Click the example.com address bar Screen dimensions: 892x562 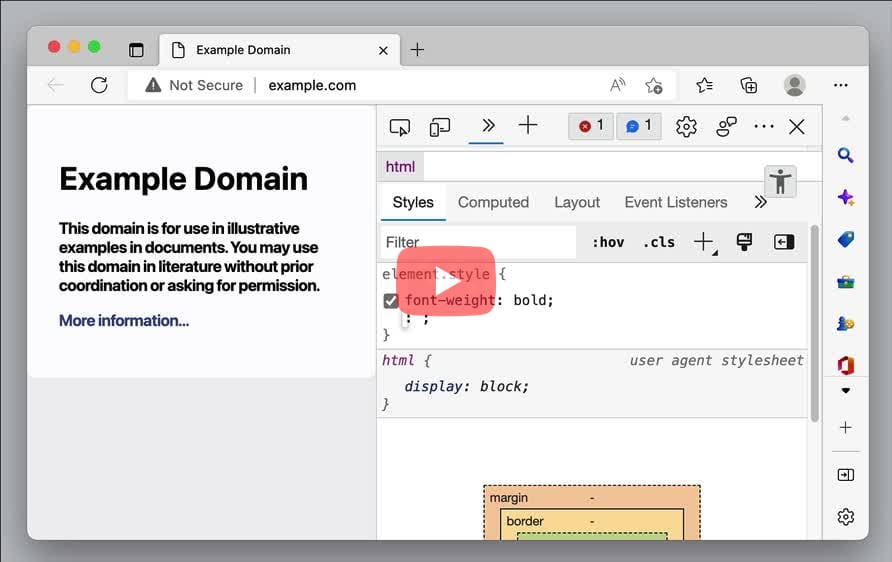click(x=312, y=85)
